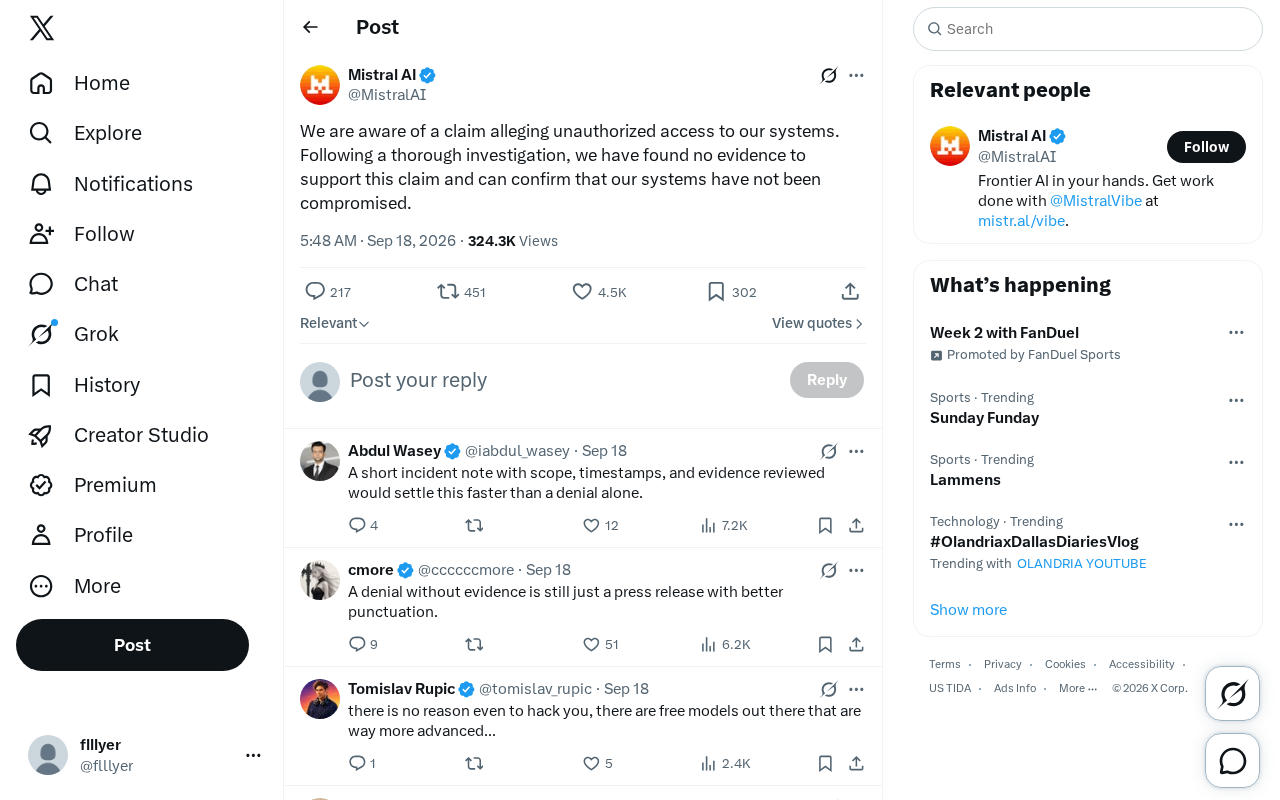Open the floating chat messages button
The image size is (1280, 800).
(1232, 761)
